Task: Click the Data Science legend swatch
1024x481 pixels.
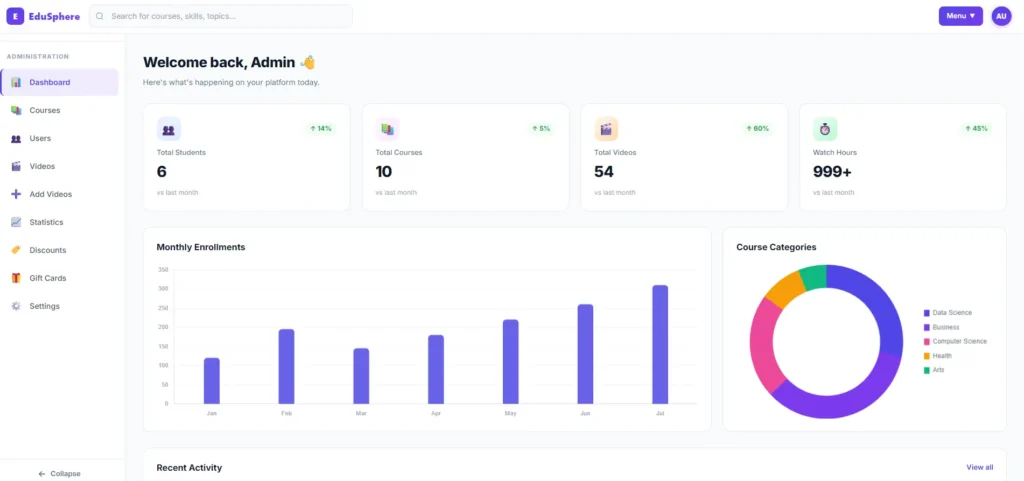Action: tap(927, 313)
